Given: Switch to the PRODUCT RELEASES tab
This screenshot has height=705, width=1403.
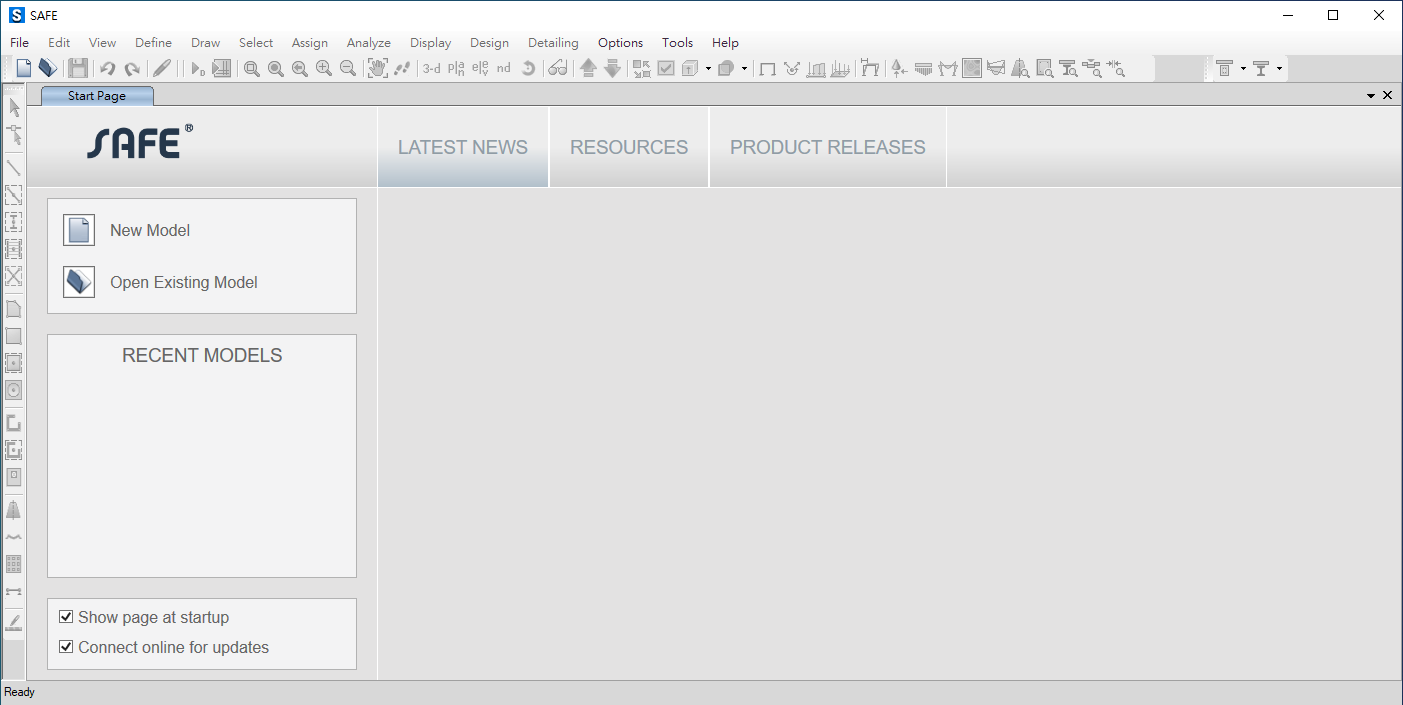Looking at the screenshot, I should coord(828,147).
